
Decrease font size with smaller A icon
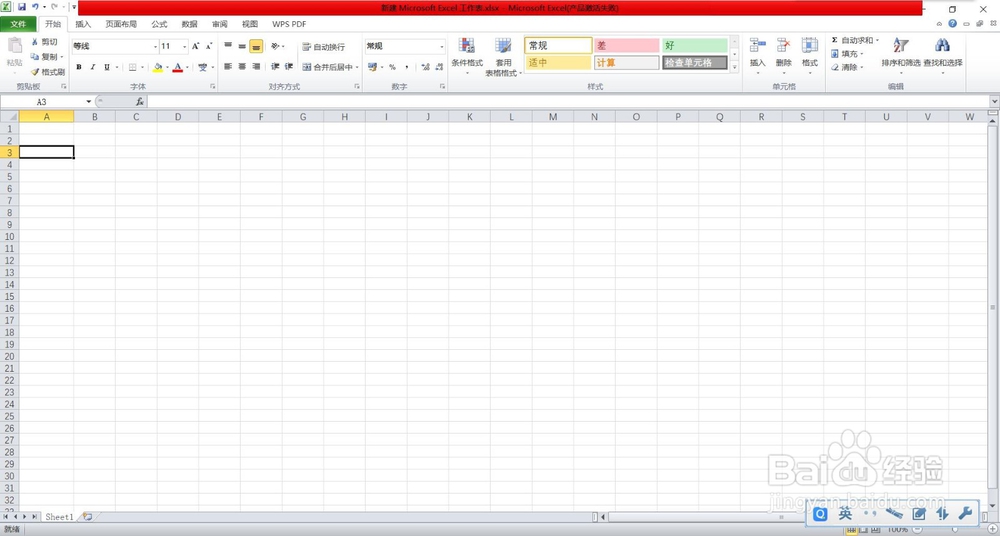point(209,47)
